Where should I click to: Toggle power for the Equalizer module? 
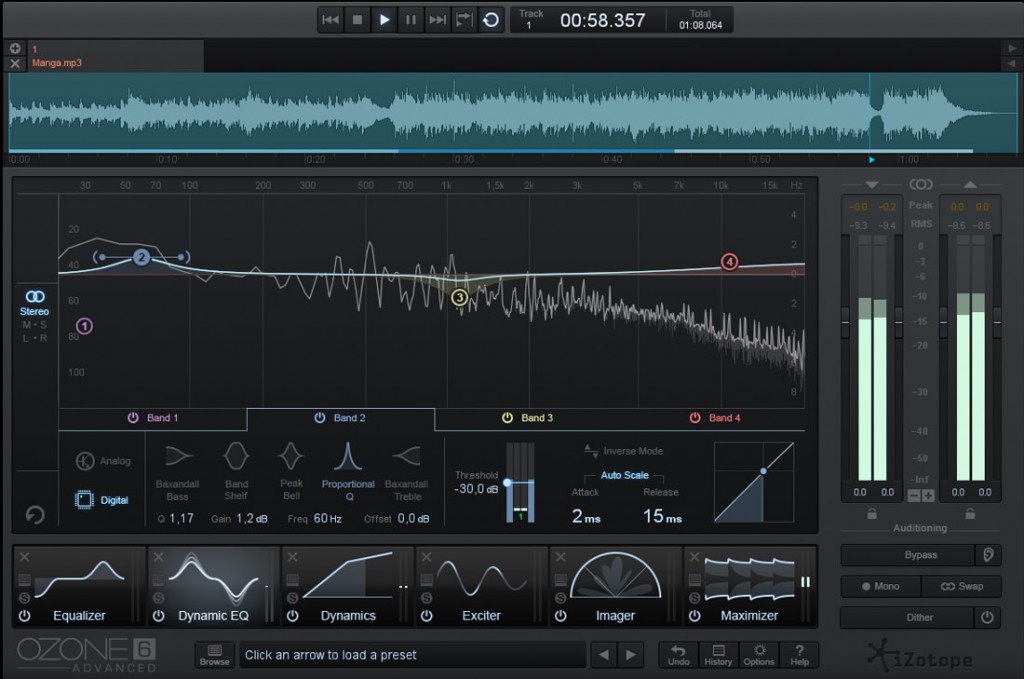pyautogui.click(x=25, y=616)
